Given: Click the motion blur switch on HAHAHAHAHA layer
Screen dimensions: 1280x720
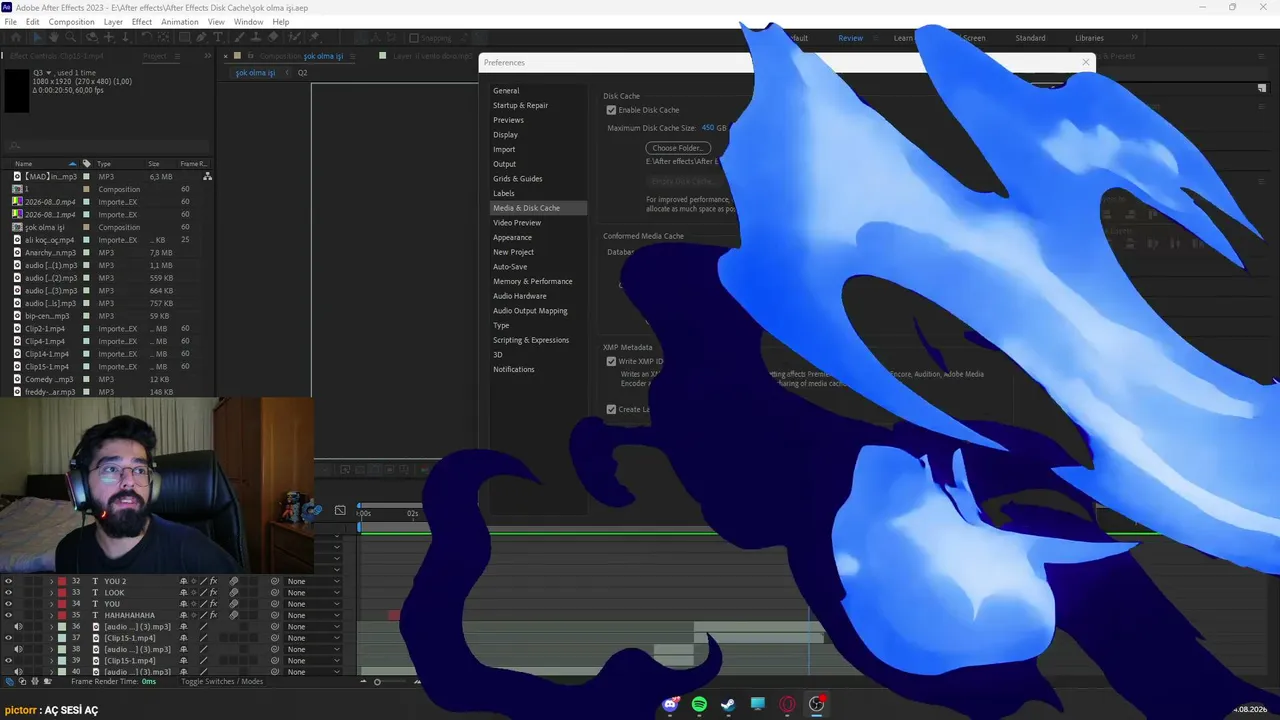Looking at the screenshot, I should coord(233,615).
